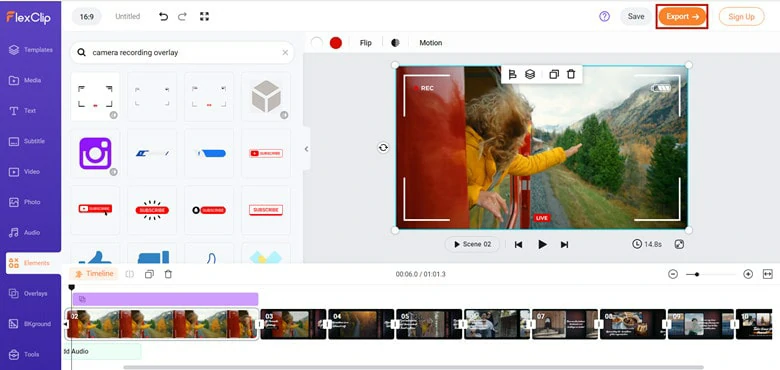Collapse the elements side panel

coord(306,149)
